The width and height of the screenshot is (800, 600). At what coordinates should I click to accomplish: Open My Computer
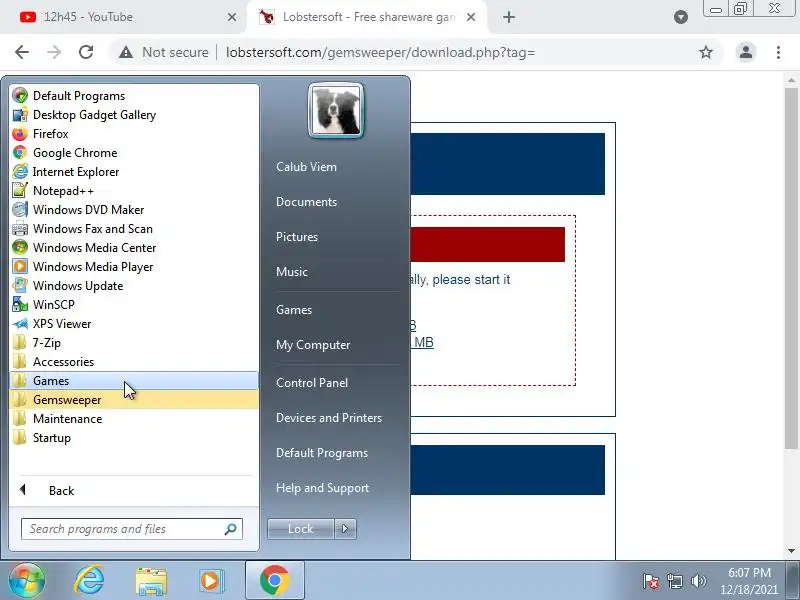click(313, 345)
